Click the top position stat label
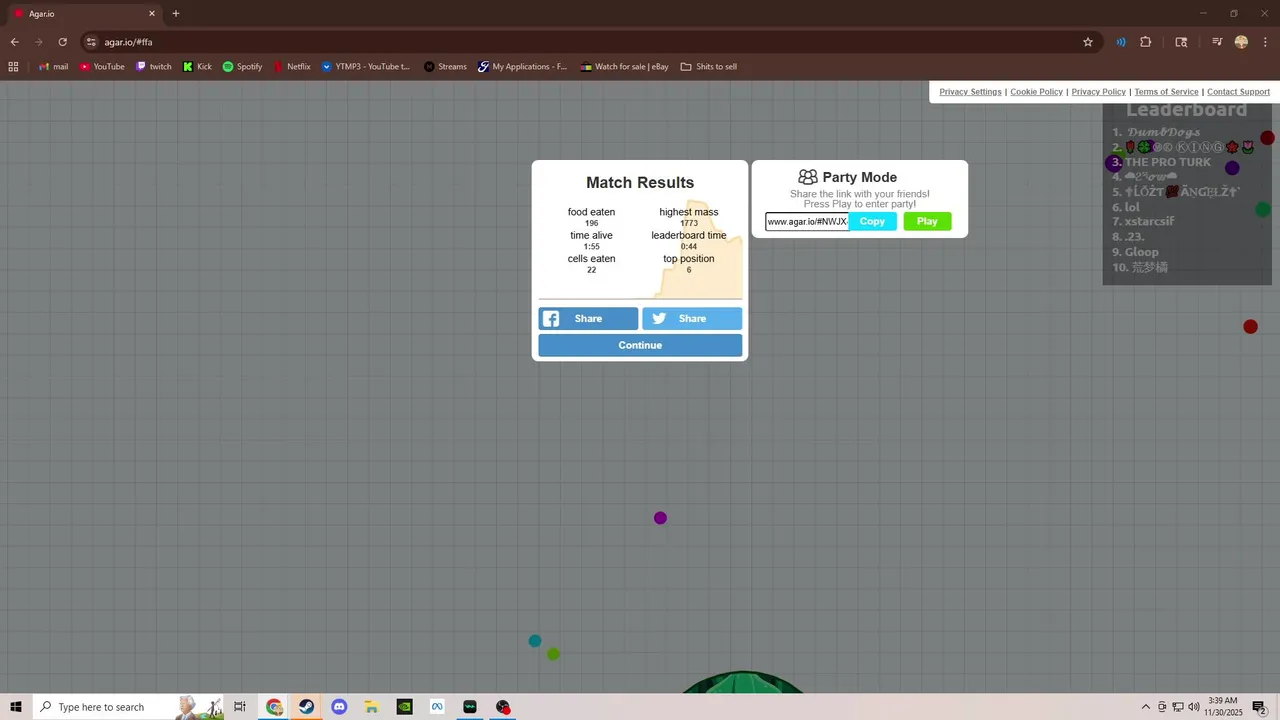This screenshot has height=720, width=1280. click(x=689, y=258)
